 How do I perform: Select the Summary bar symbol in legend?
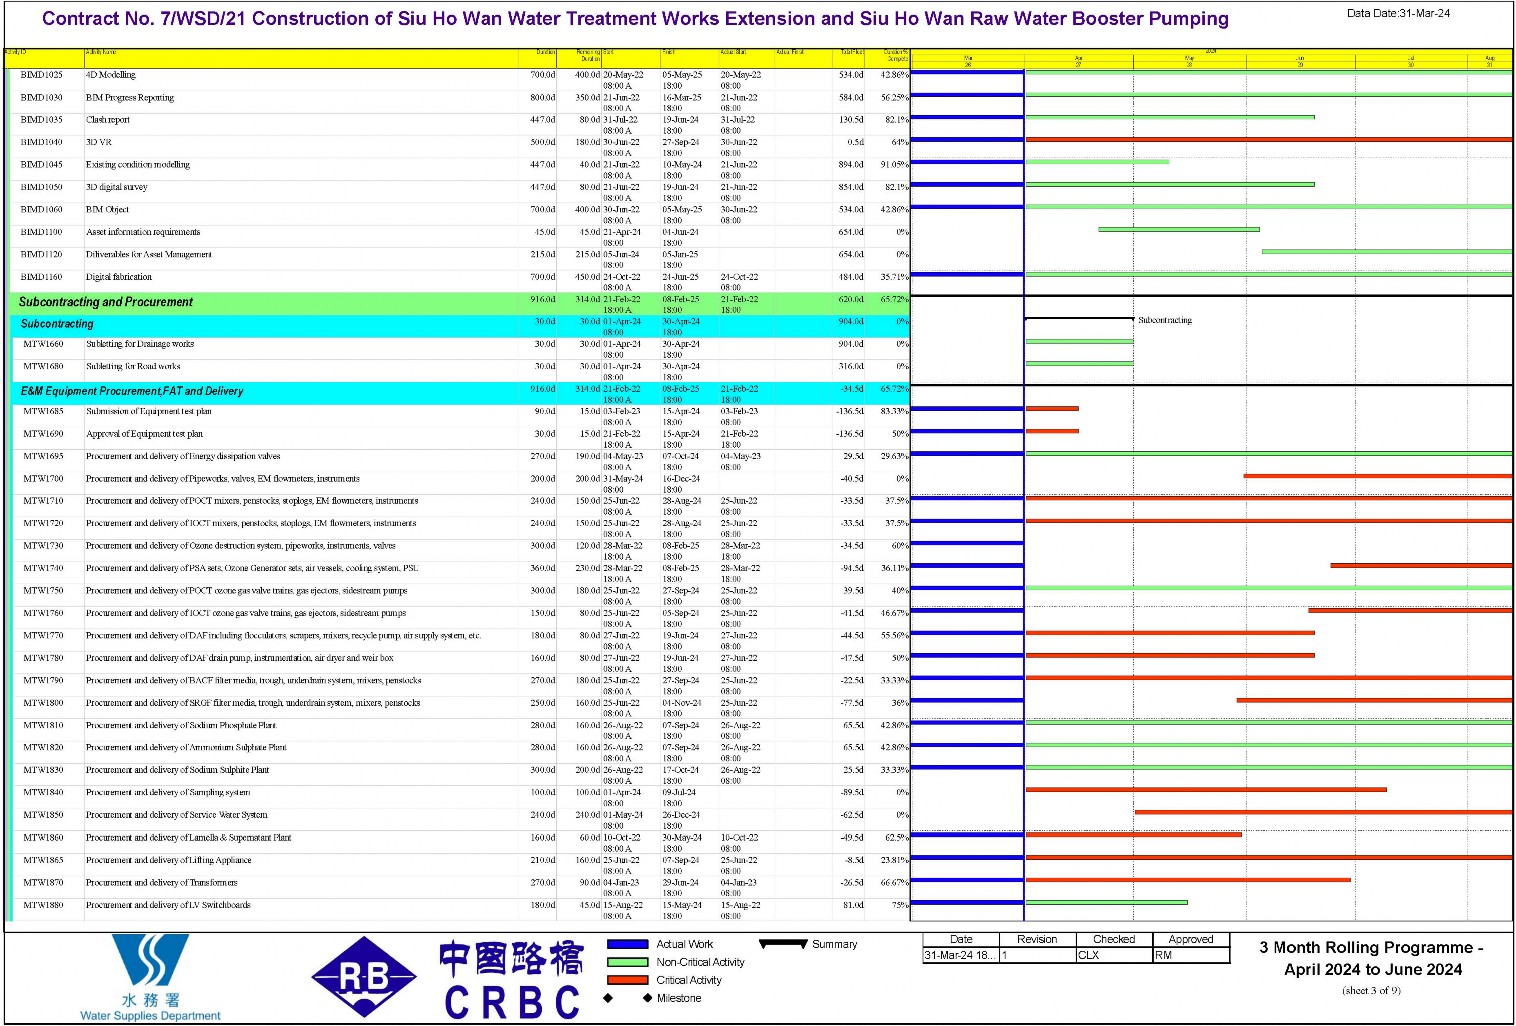pos(783,943)
